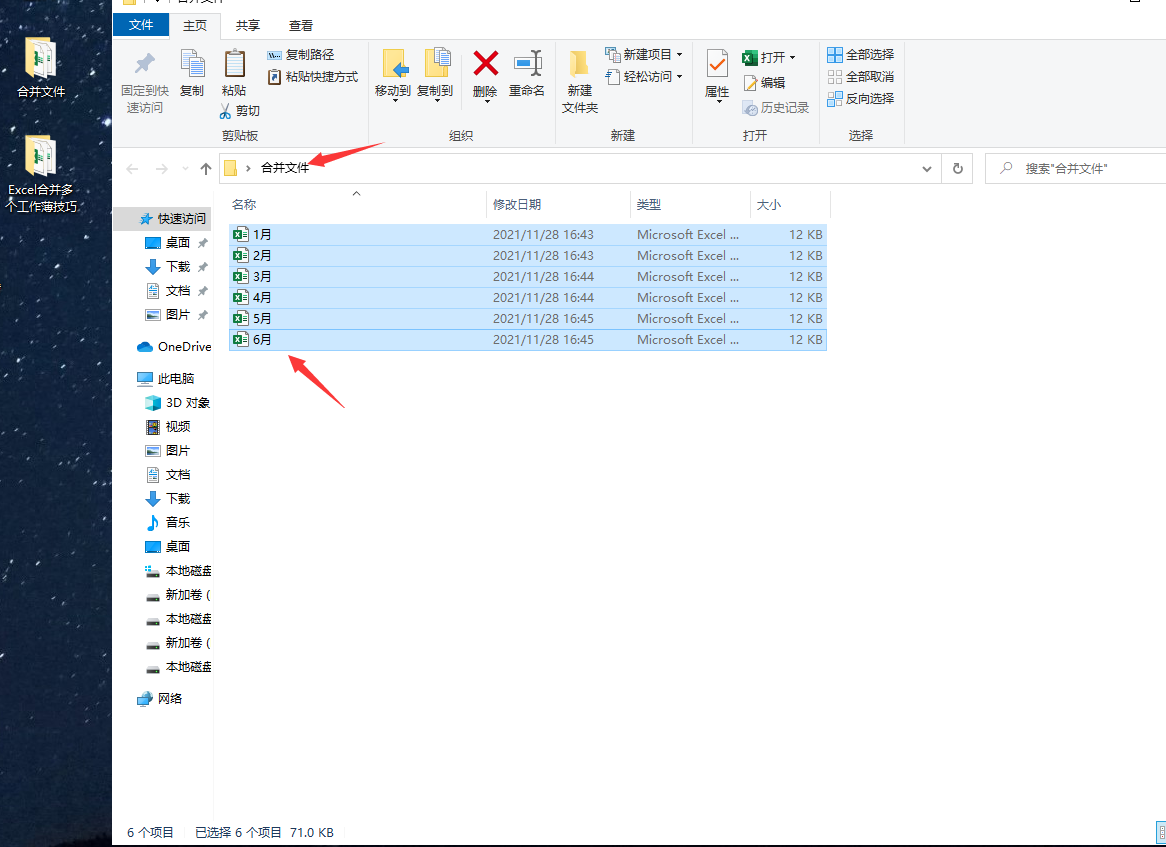Select the 1月 Excel file
Viewport: 1166px width, 847px height.
coord(528,234)
